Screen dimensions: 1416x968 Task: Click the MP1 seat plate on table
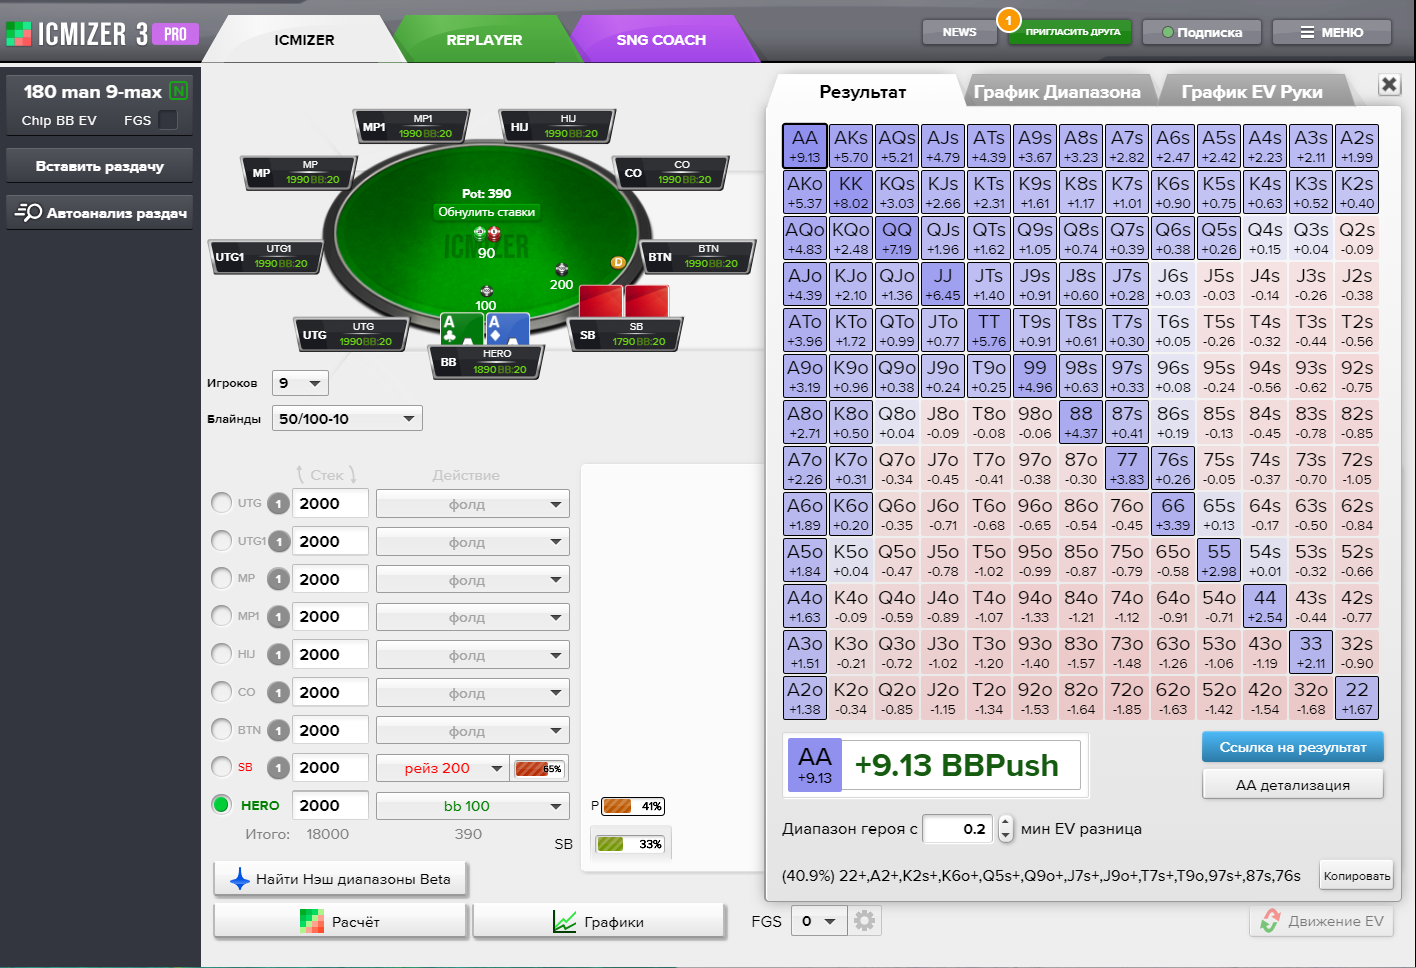[410, 126]
